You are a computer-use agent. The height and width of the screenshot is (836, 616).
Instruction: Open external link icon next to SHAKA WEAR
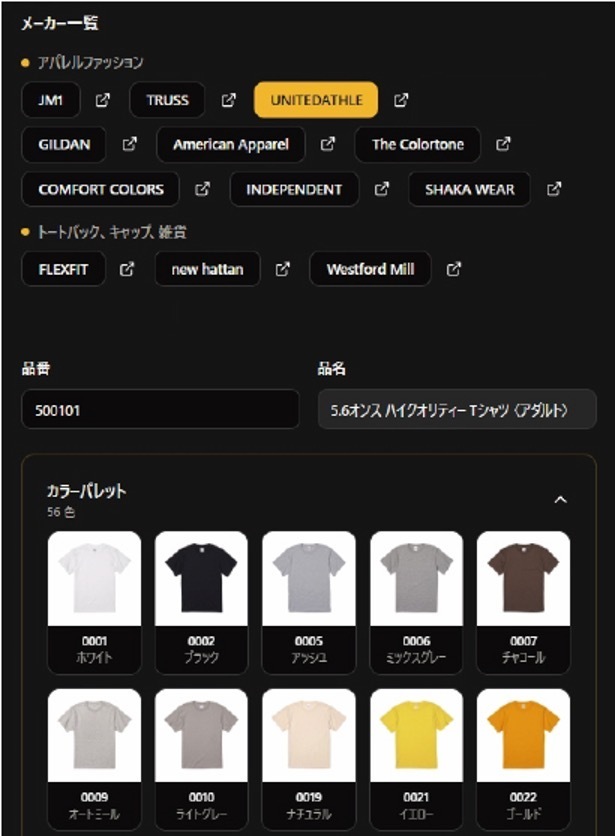[x=554, y=189]
